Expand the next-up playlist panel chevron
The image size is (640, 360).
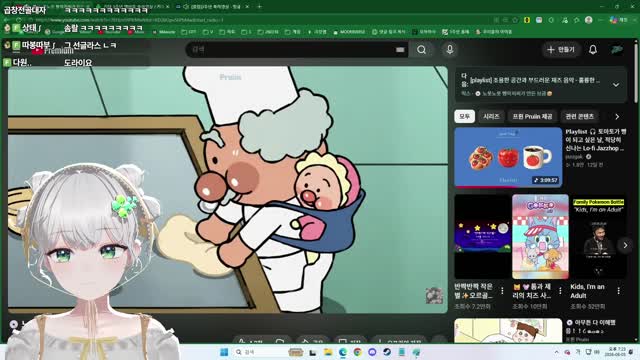[616, 84]
